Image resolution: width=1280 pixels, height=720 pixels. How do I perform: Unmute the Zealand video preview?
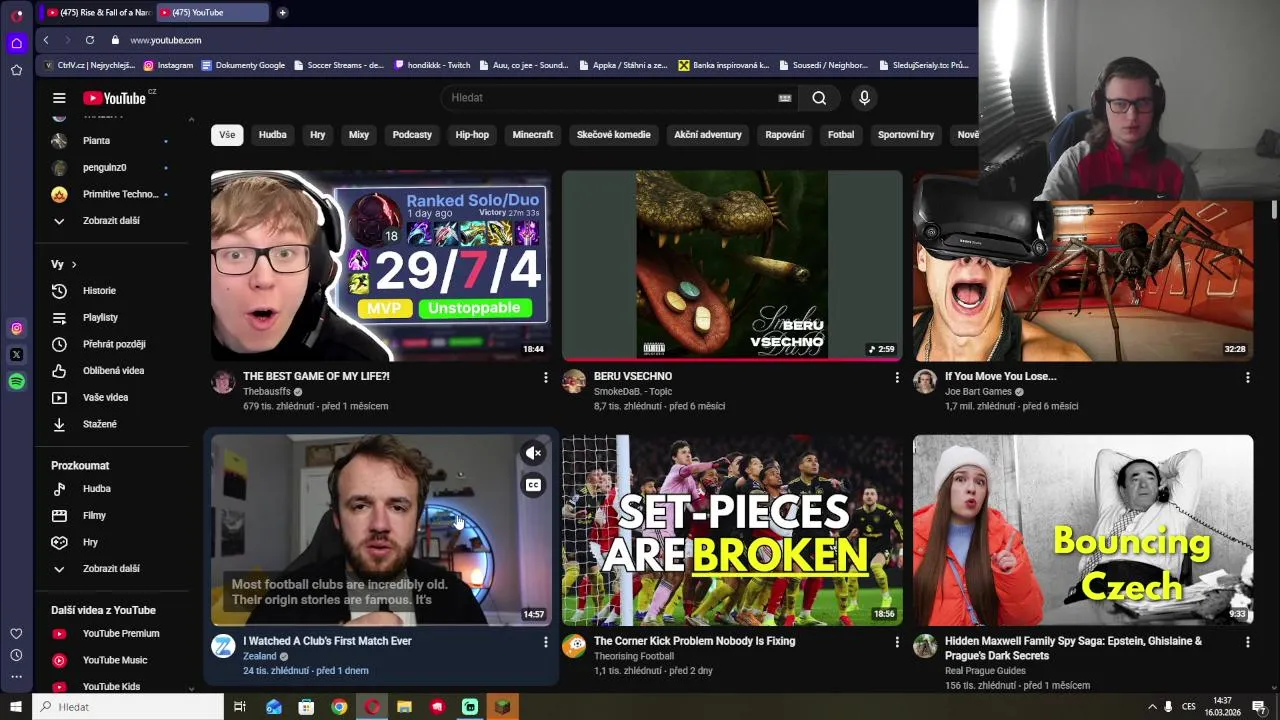click(x=533, y=453)
